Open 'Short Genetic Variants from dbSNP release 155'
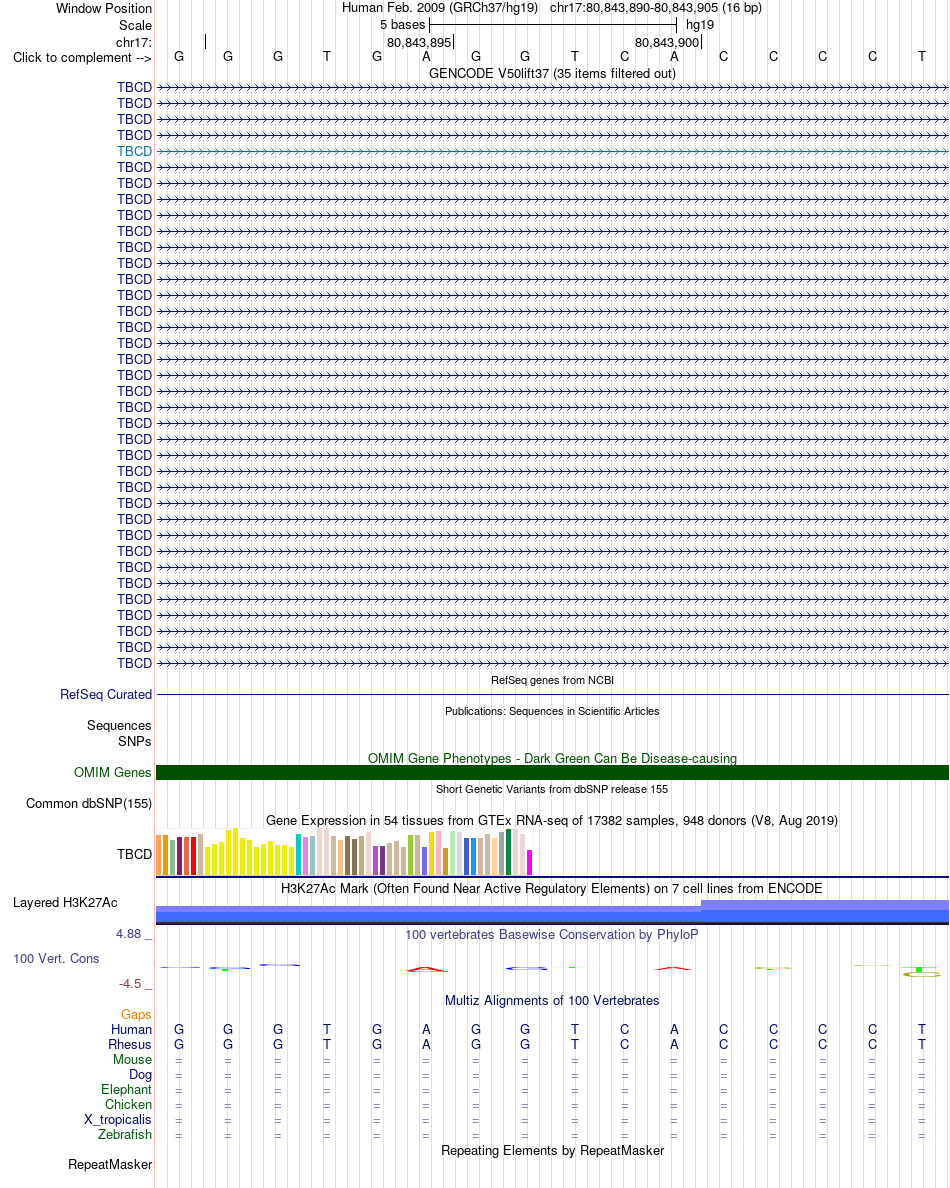 (552, 789)
